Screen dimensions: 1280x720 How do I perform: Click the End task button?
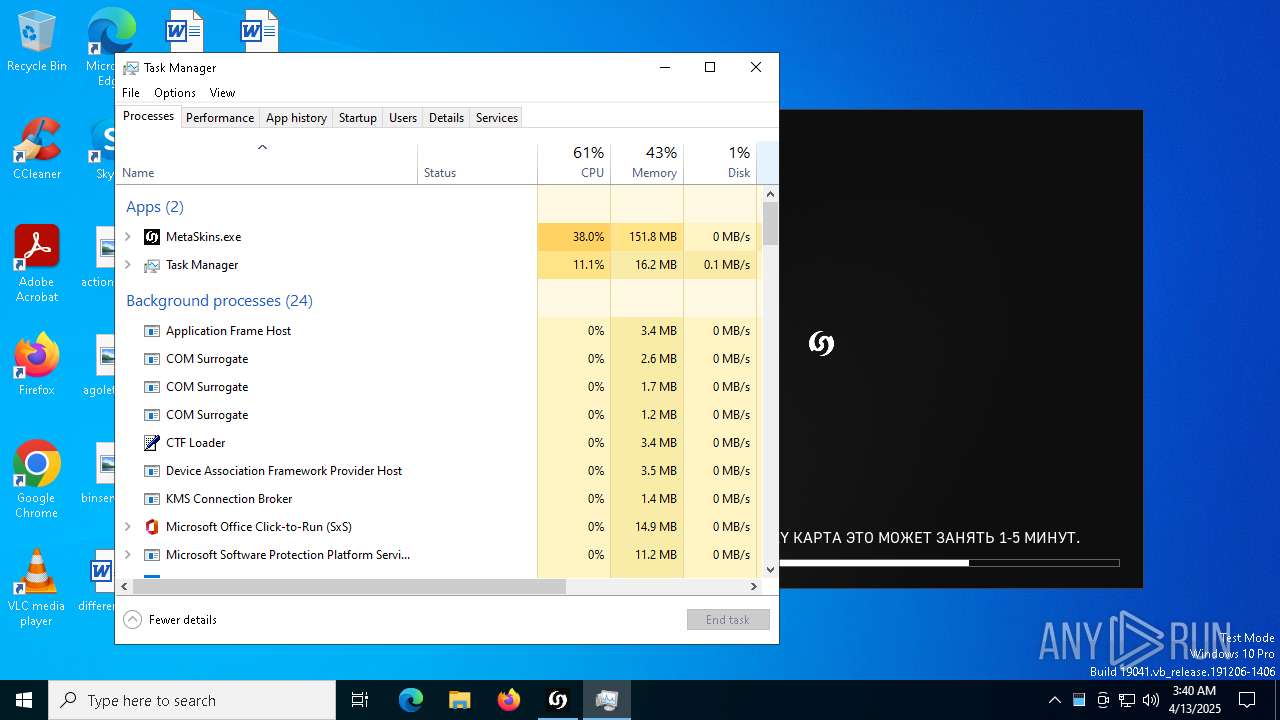(728, 620)
